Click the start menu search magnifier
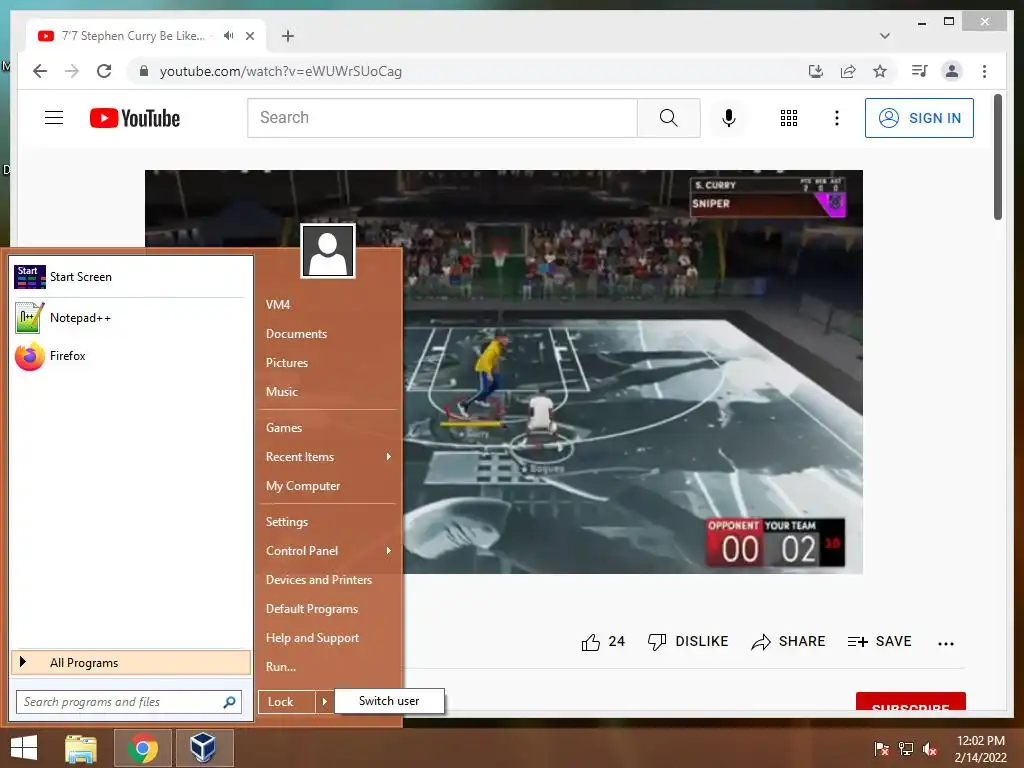 [x=229, y=702]
